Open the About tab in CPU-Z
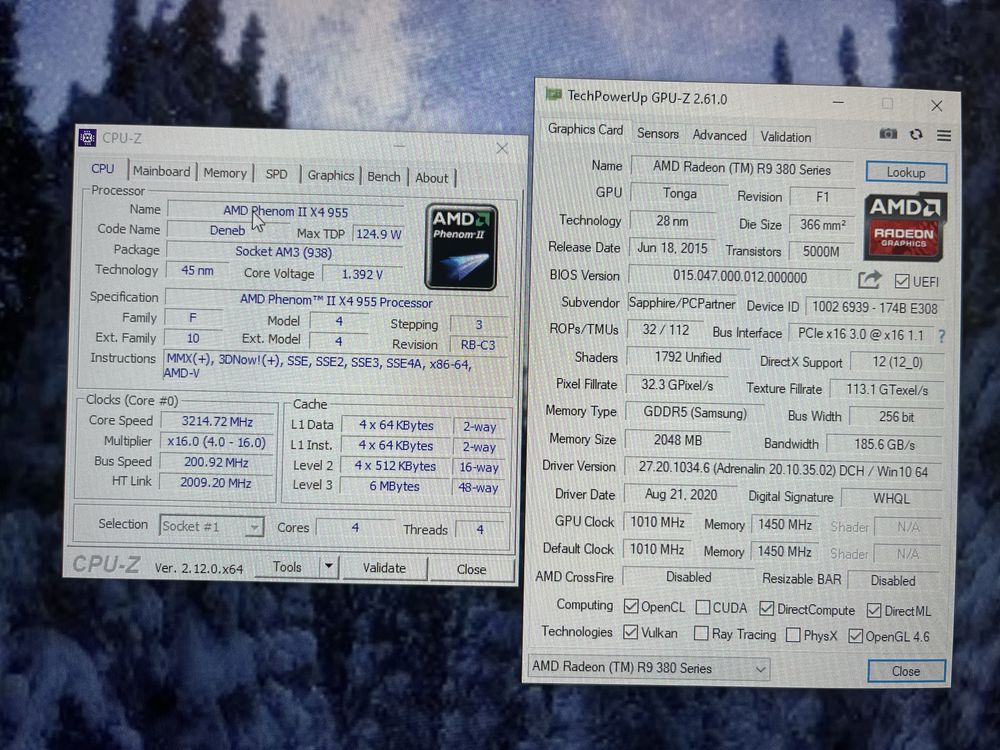Viewport: 1000px width, 750px height. (432, 178)
